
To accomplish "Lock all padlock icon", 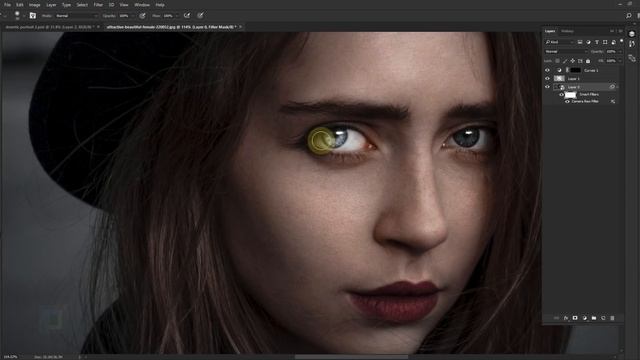I will pos(588,61).
